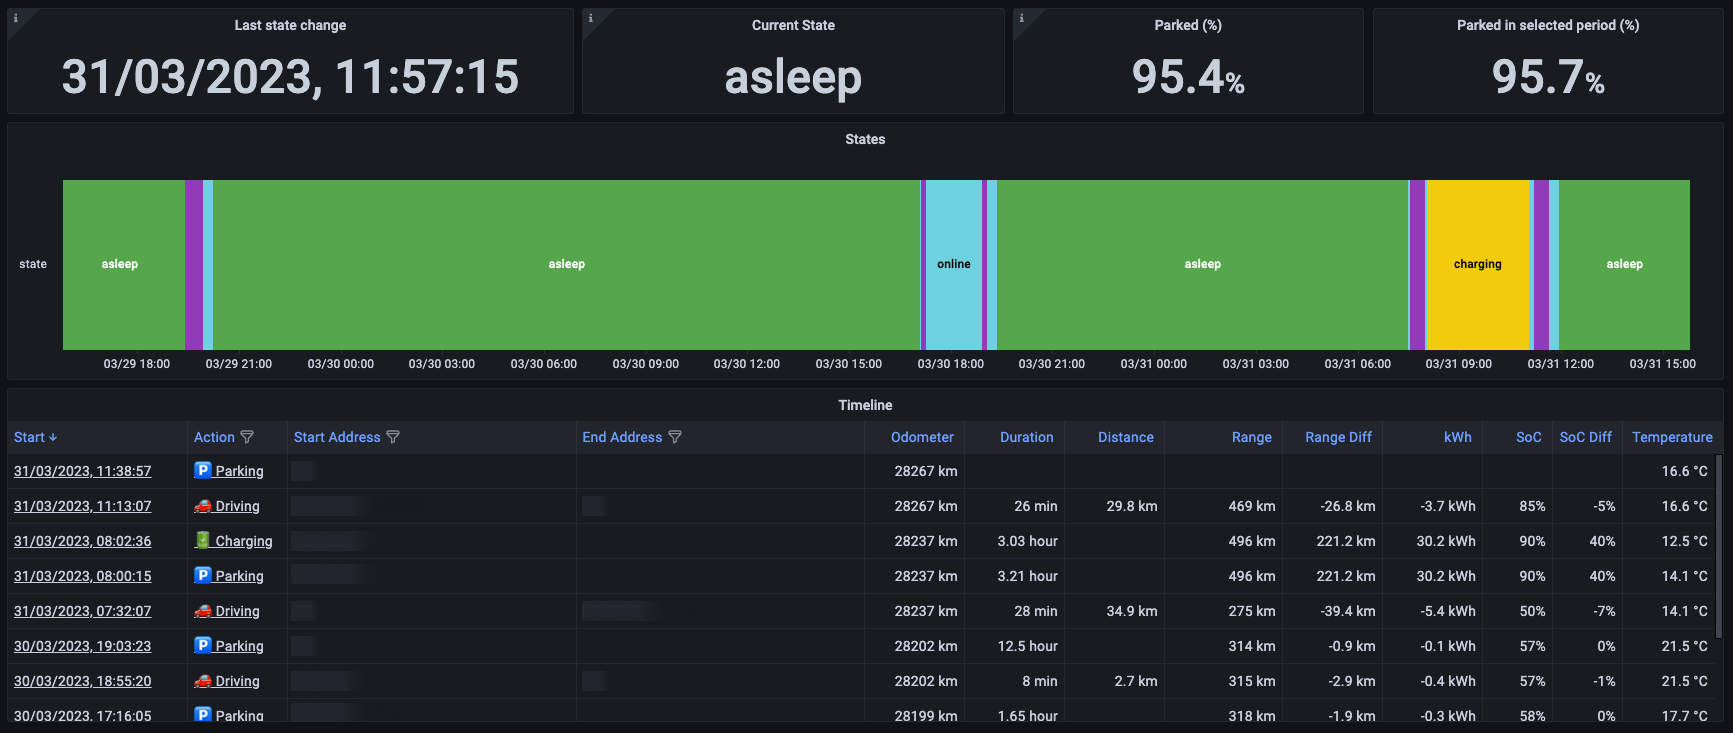Sort the table by Duration column

pyautogui.click(x=1026, y=437)
